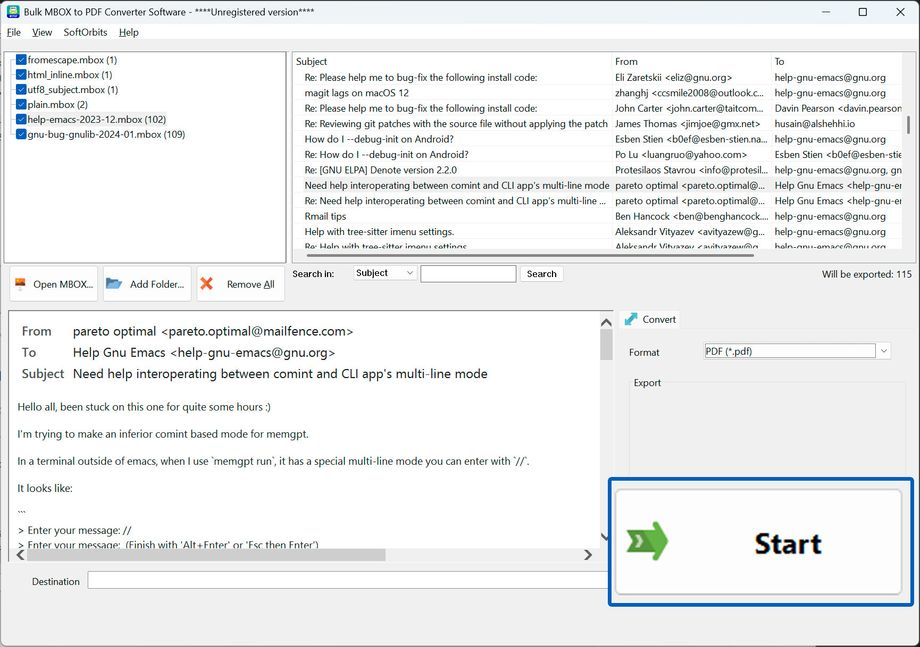Click the green arrow Start icon
Viewport: 920px width, 647px height.
tap(647, 541)
